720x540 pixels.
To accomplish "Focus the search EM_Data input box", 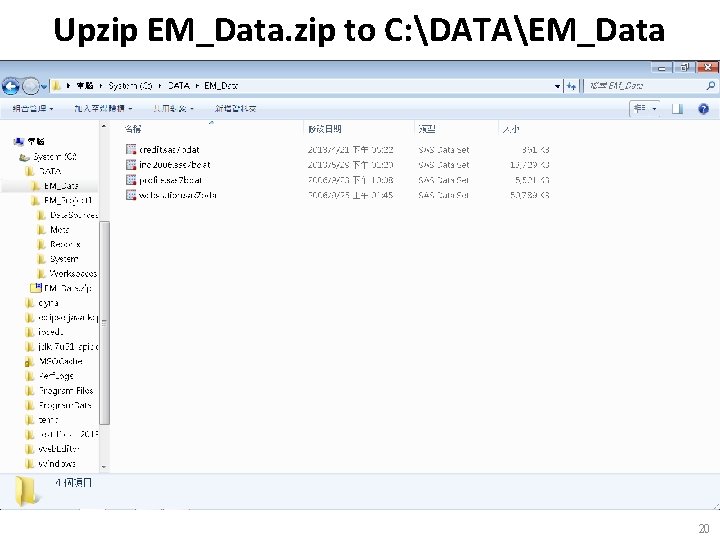I will pyautogui.click(x=645, y=86).
